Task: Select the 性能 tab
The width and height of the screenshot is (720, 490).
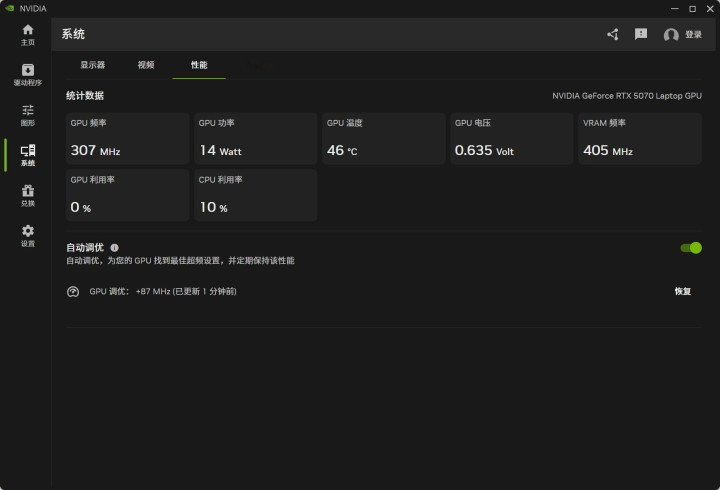Action: coord(199,65)
